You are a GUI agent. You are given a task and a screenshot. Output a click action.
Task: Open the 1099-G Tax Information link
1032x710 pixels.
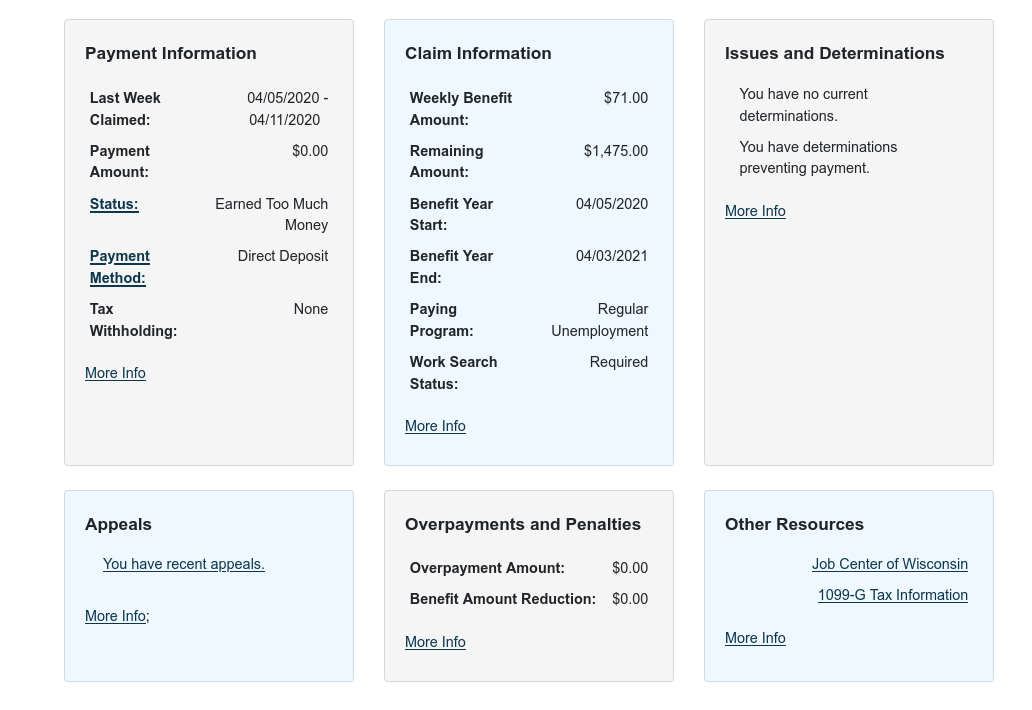(892, 595)
